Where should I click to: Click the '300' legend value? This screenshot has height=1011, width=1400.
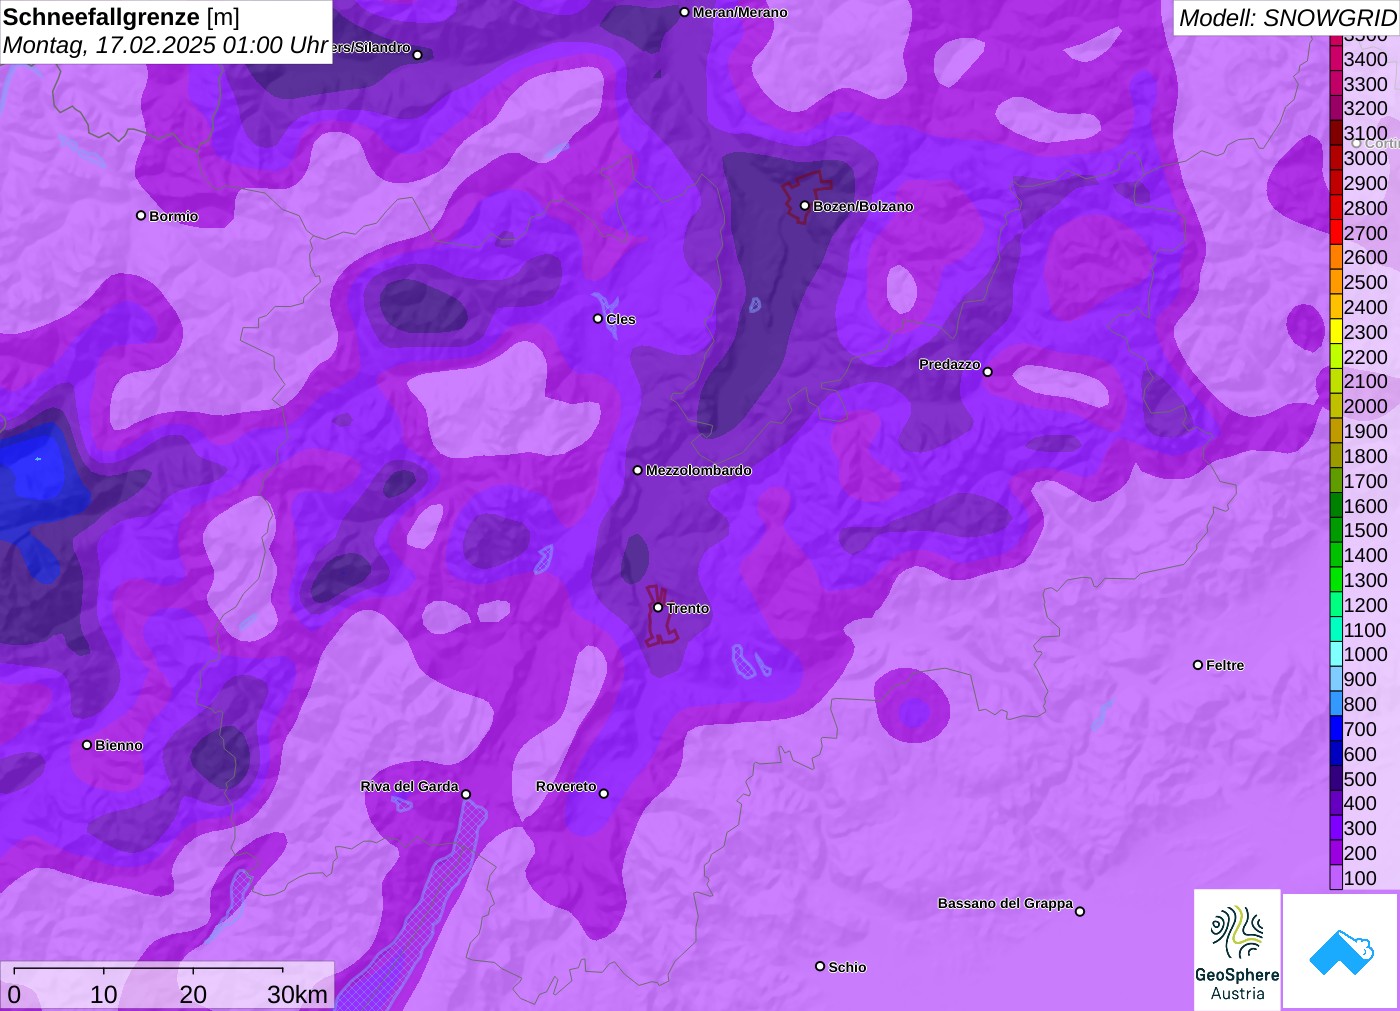point(1360,828)
